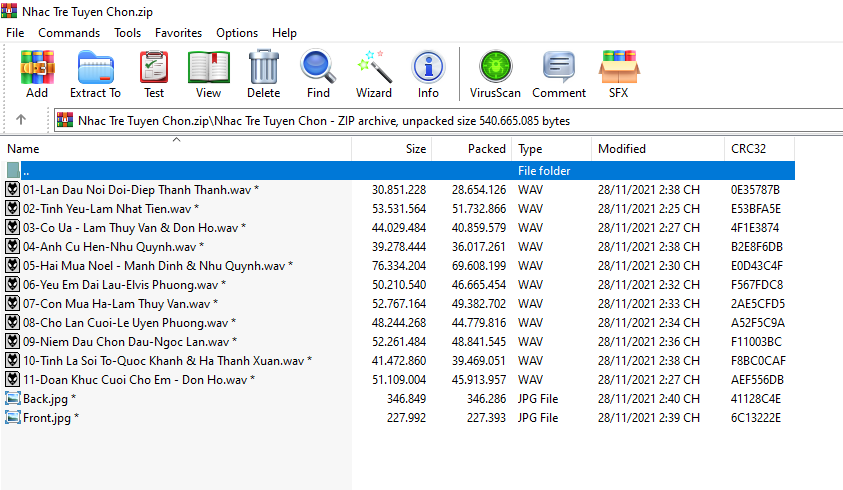Click the file icon of 07-Con Mua Ha
The width and height of the screenshot is (843, 490).
click(12, 303)
